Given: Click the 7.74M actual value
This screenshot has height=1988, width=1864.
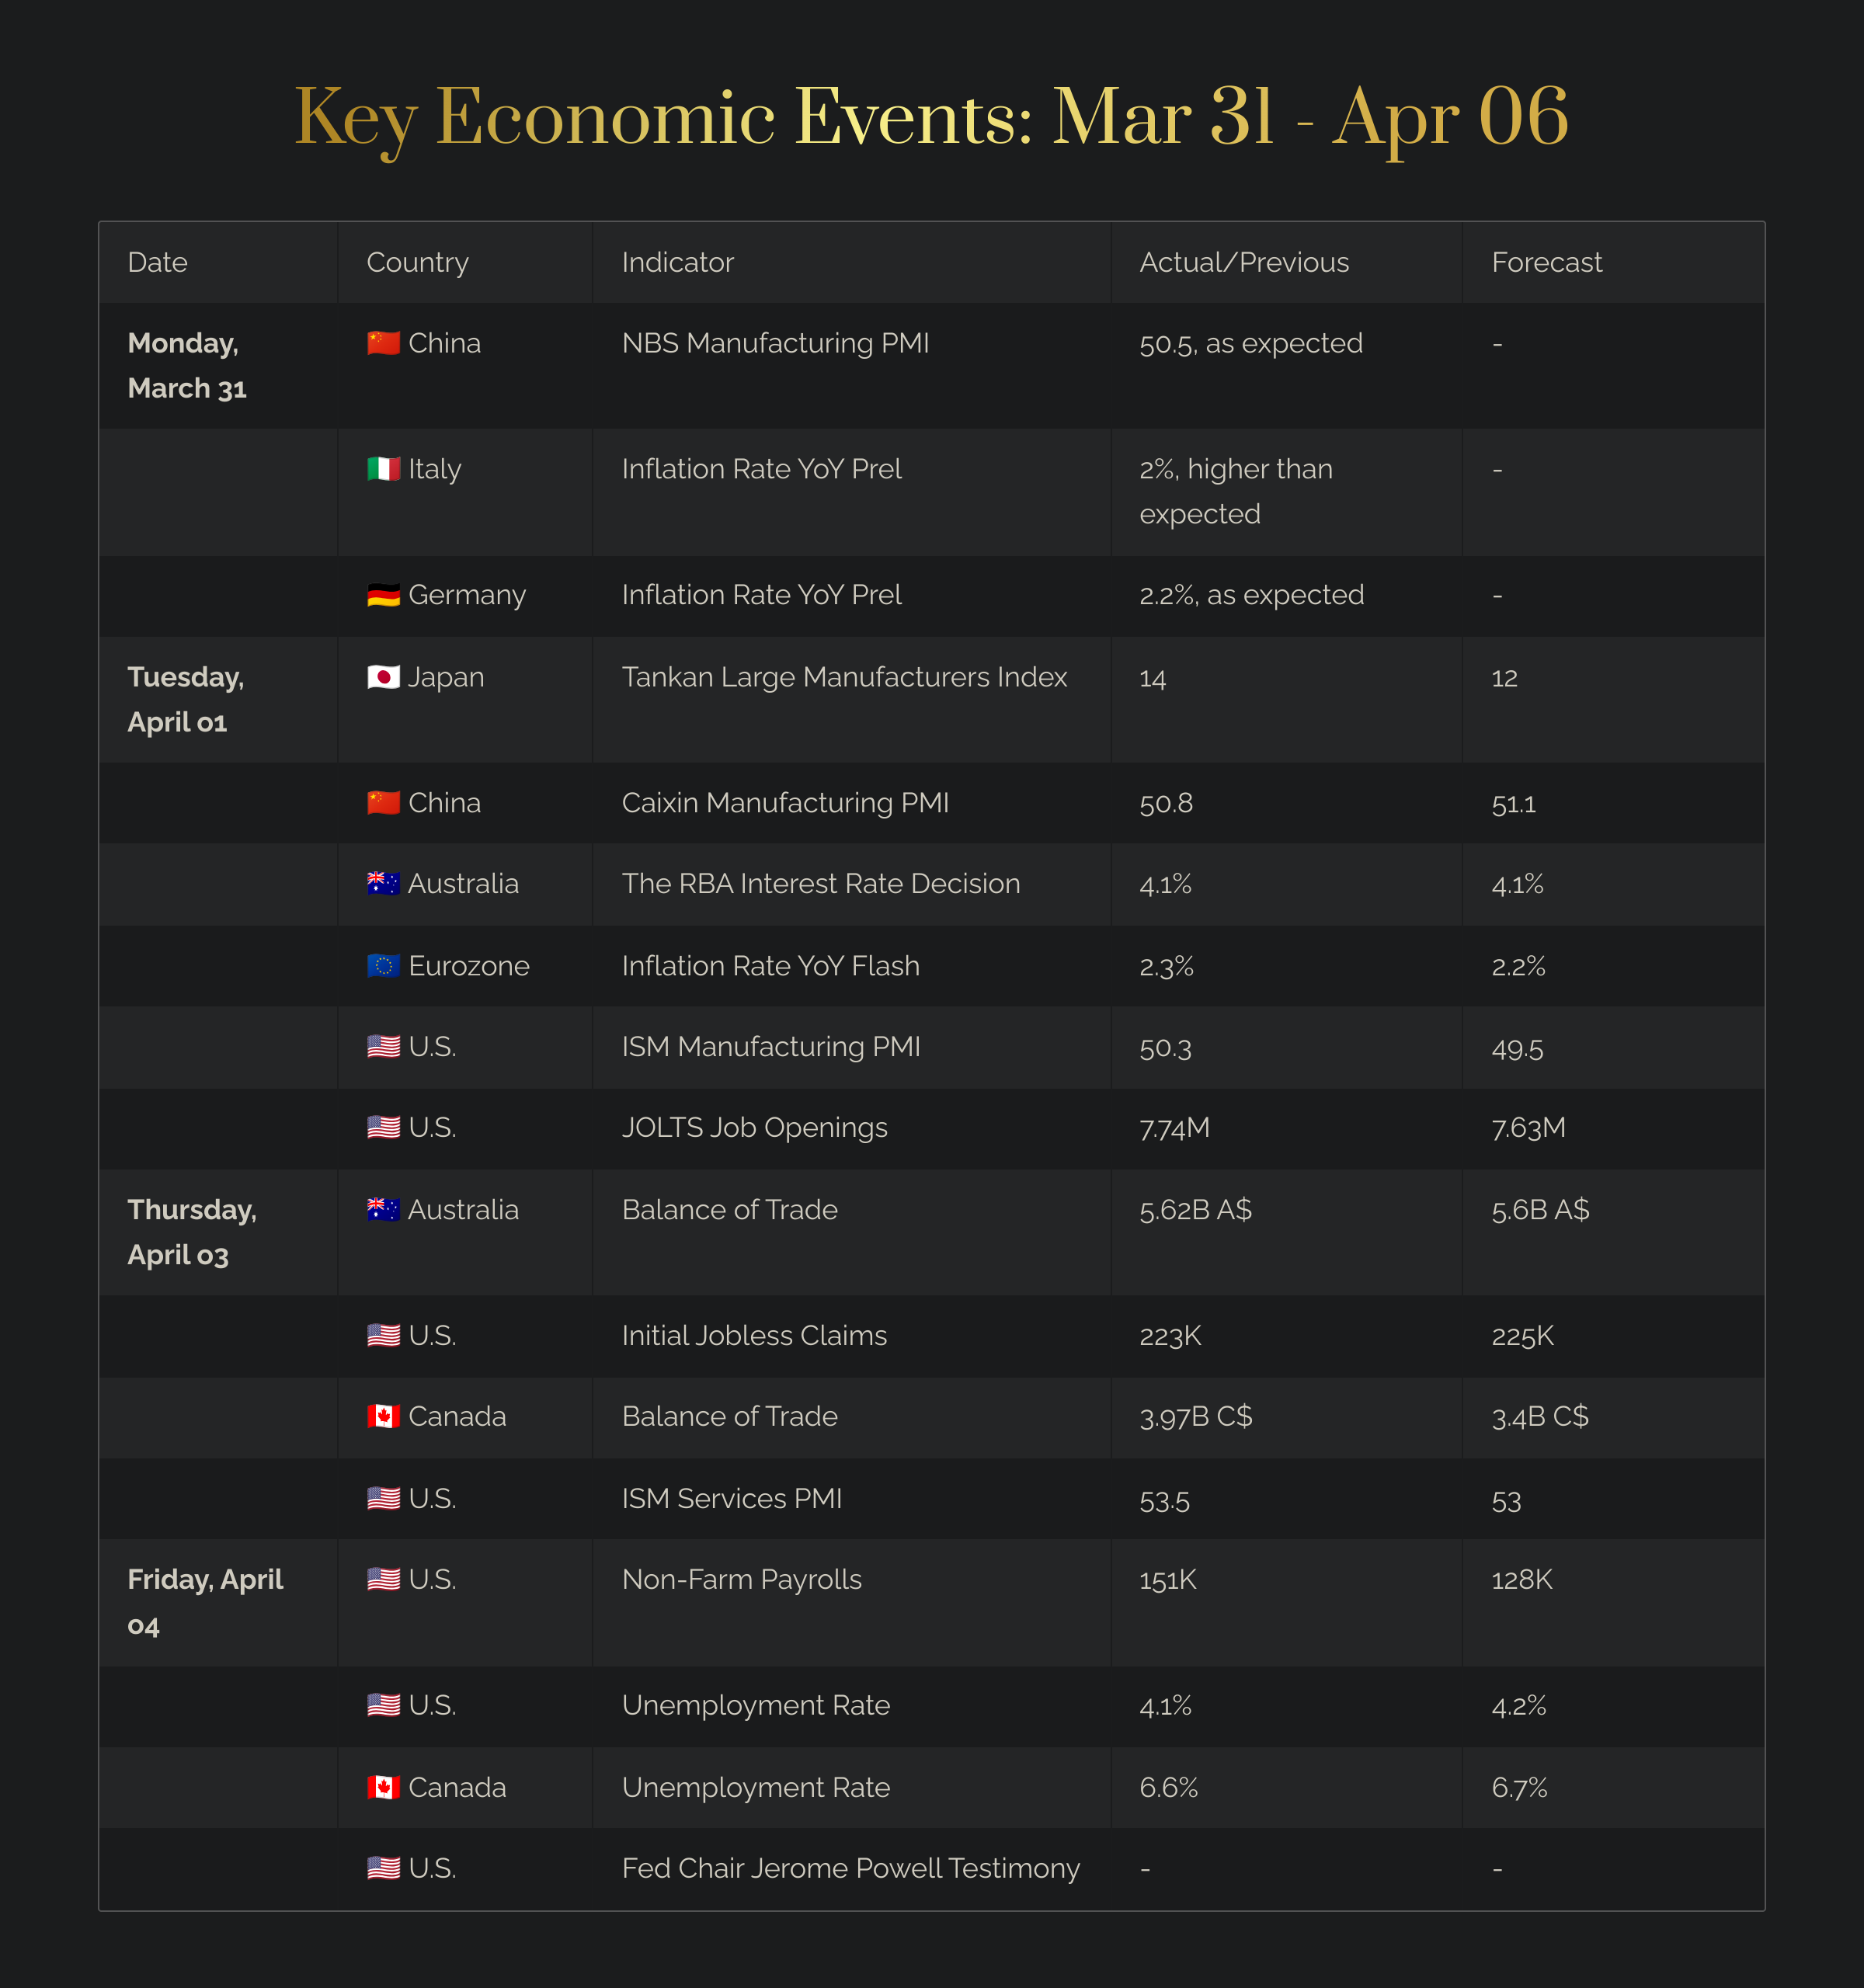Looking at the screenshot, I should pyautogui.click(x=1174, y=1129).
